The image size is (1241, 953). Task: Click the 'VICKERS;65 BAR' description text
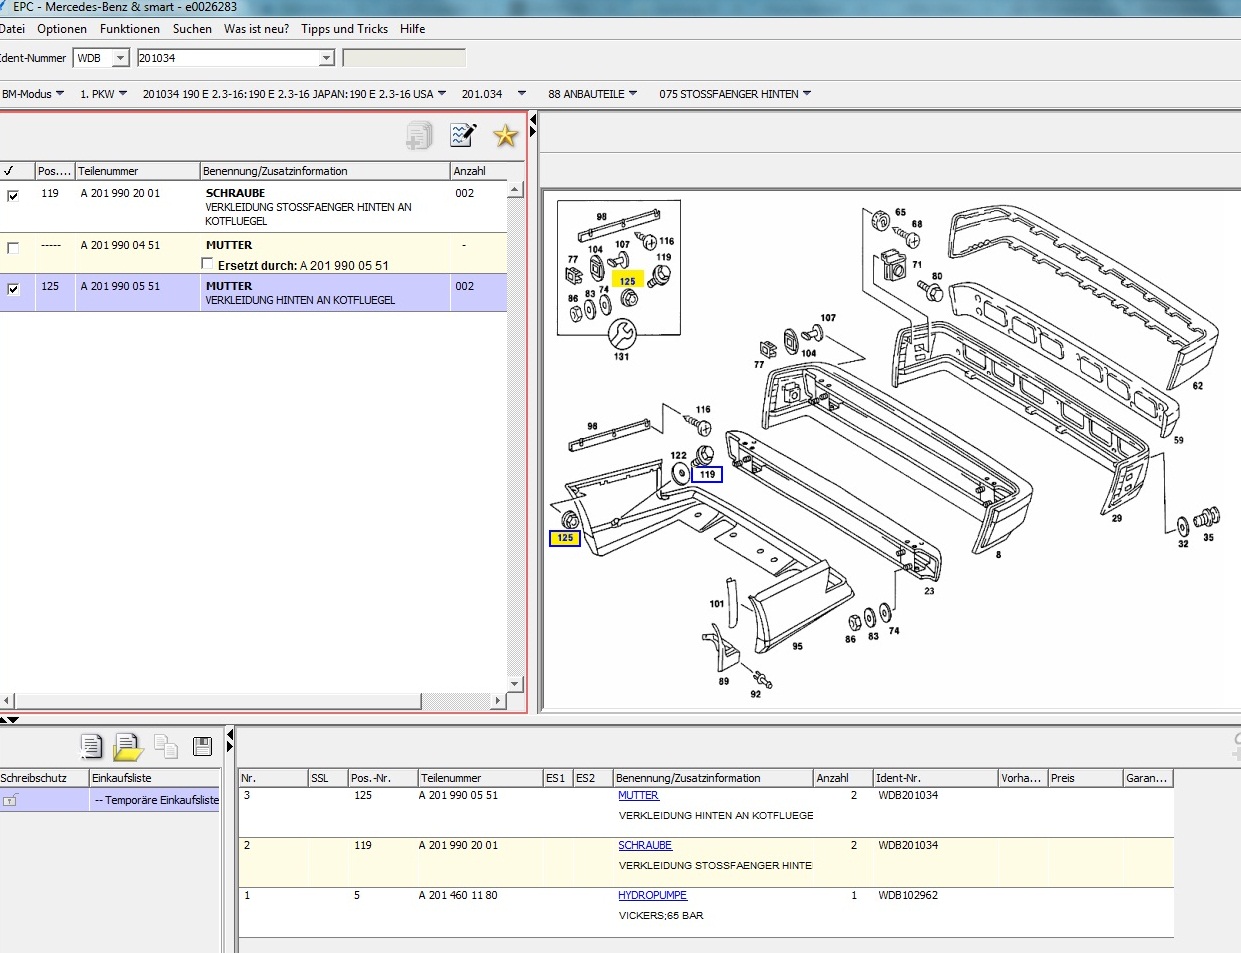661,915
